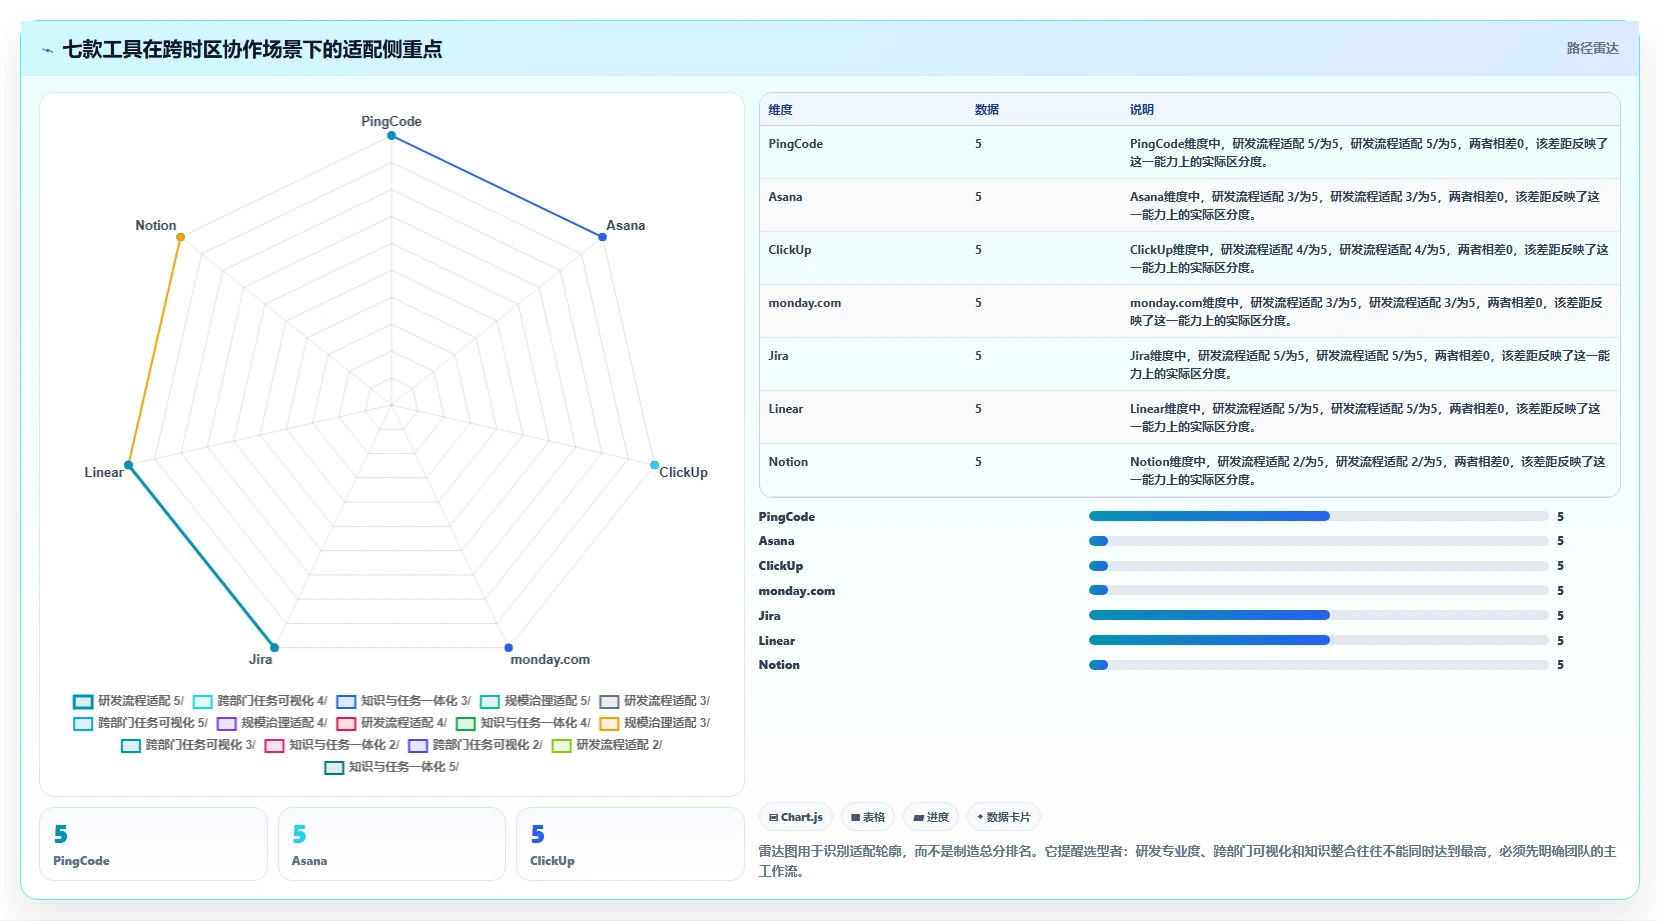Toggle legend item 跨部门任务可视化 5/
Screen dimensions: 1660x921
[141, 723]
